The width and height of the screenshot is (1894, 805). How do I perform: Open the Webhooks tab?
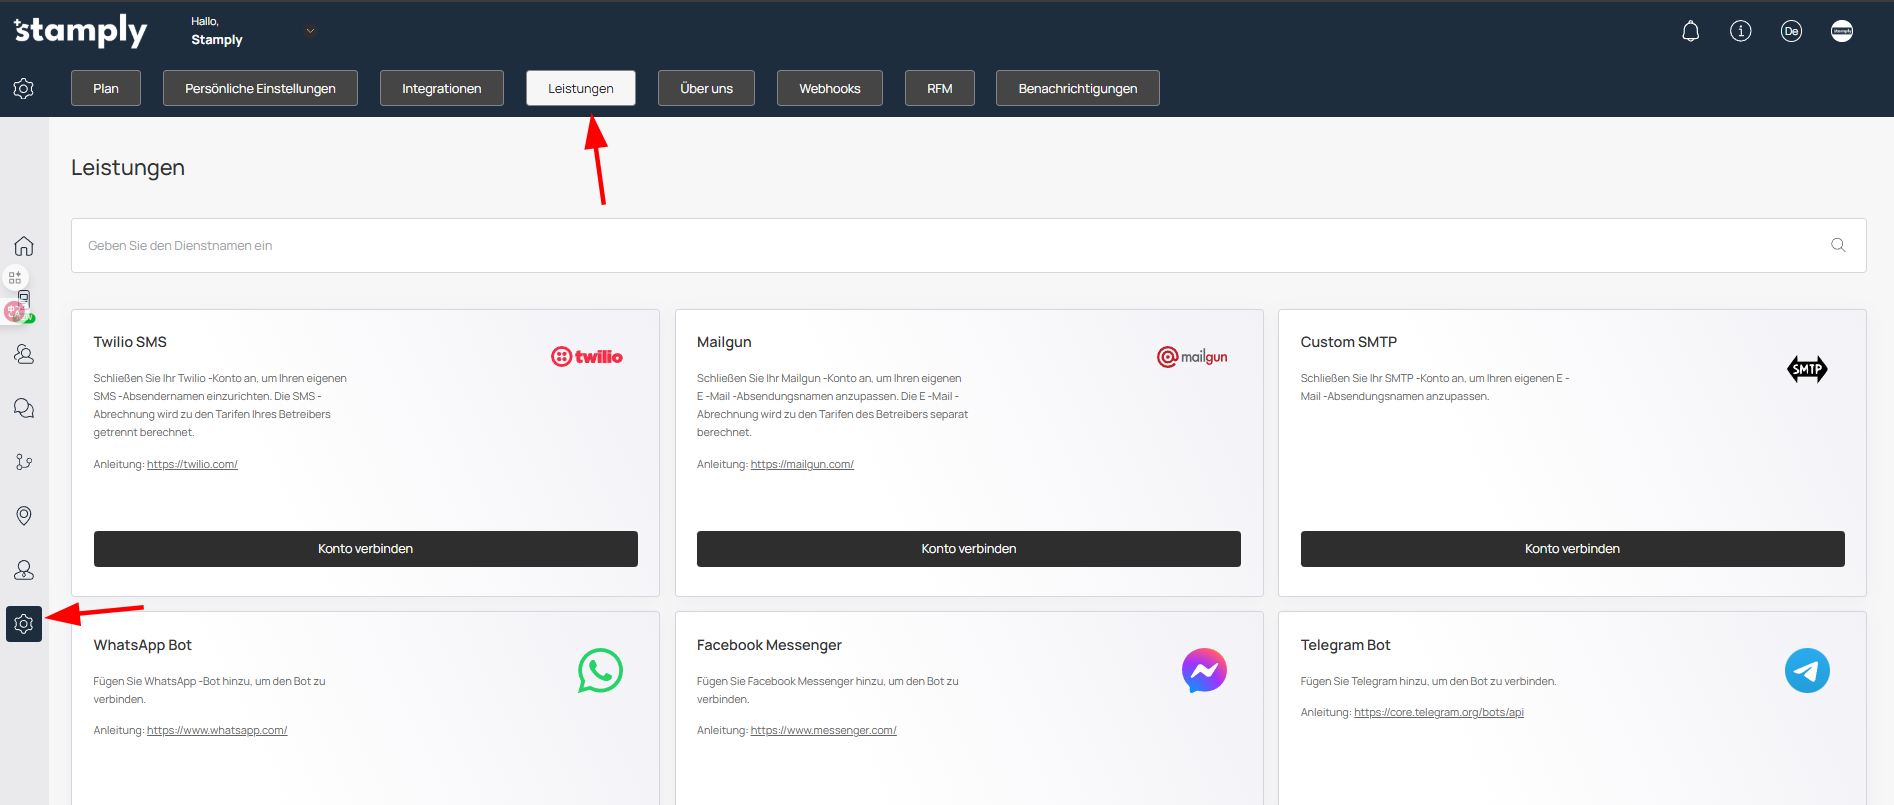(x=829, y=88)
